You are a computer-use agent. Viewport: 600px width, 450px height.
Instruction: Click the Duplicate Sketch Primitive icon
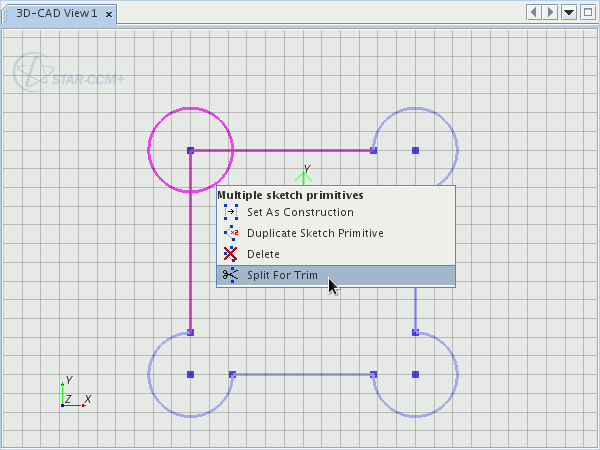[x=231, y=233]
